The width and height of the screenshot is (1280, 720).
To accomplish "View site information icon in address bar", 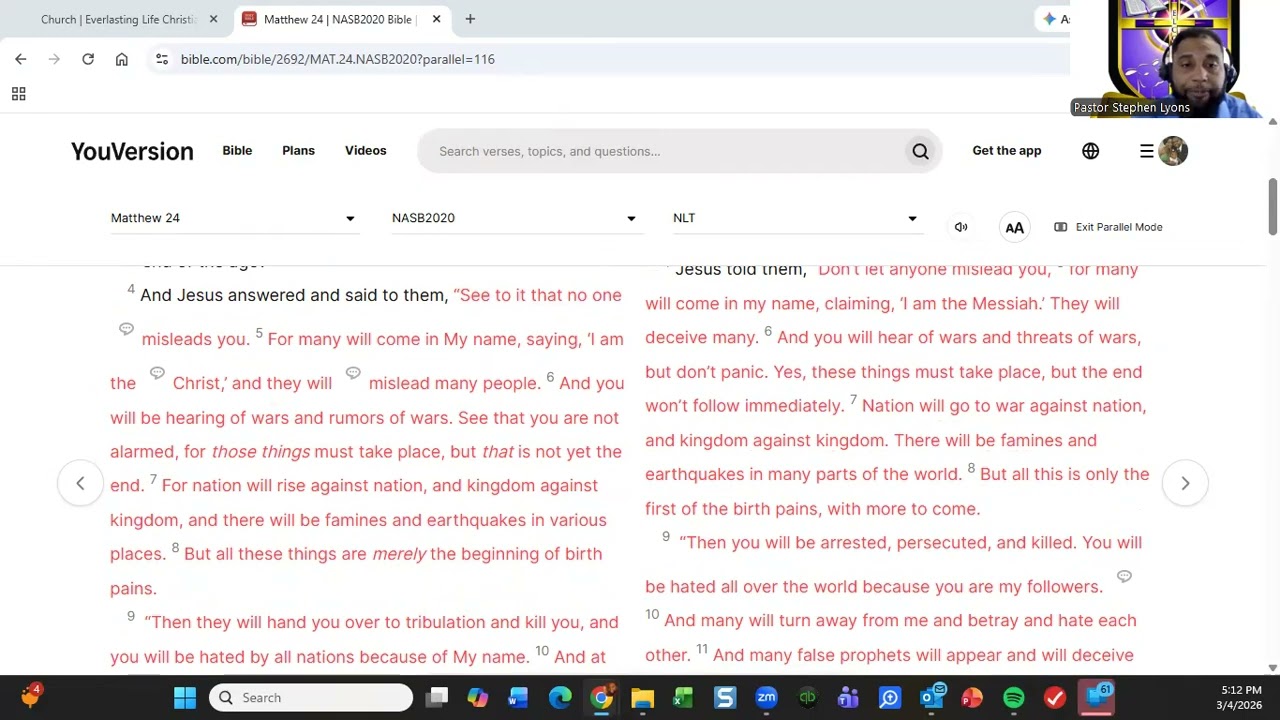I will pyautogui.click(x=162, y=59).
